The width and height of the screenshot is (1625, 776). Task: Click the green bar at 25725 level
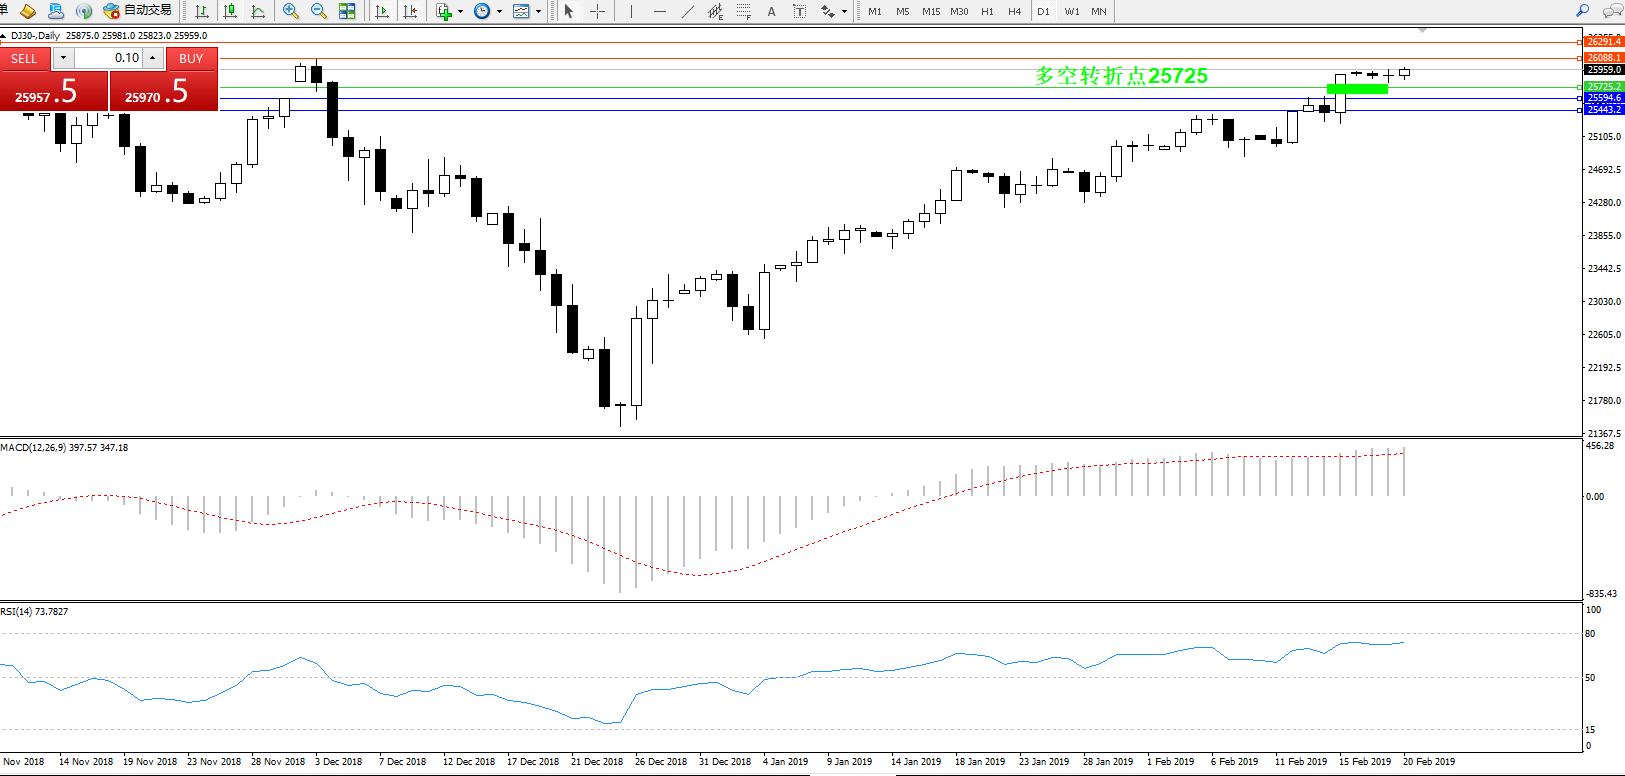click(x=1357, y=89)
